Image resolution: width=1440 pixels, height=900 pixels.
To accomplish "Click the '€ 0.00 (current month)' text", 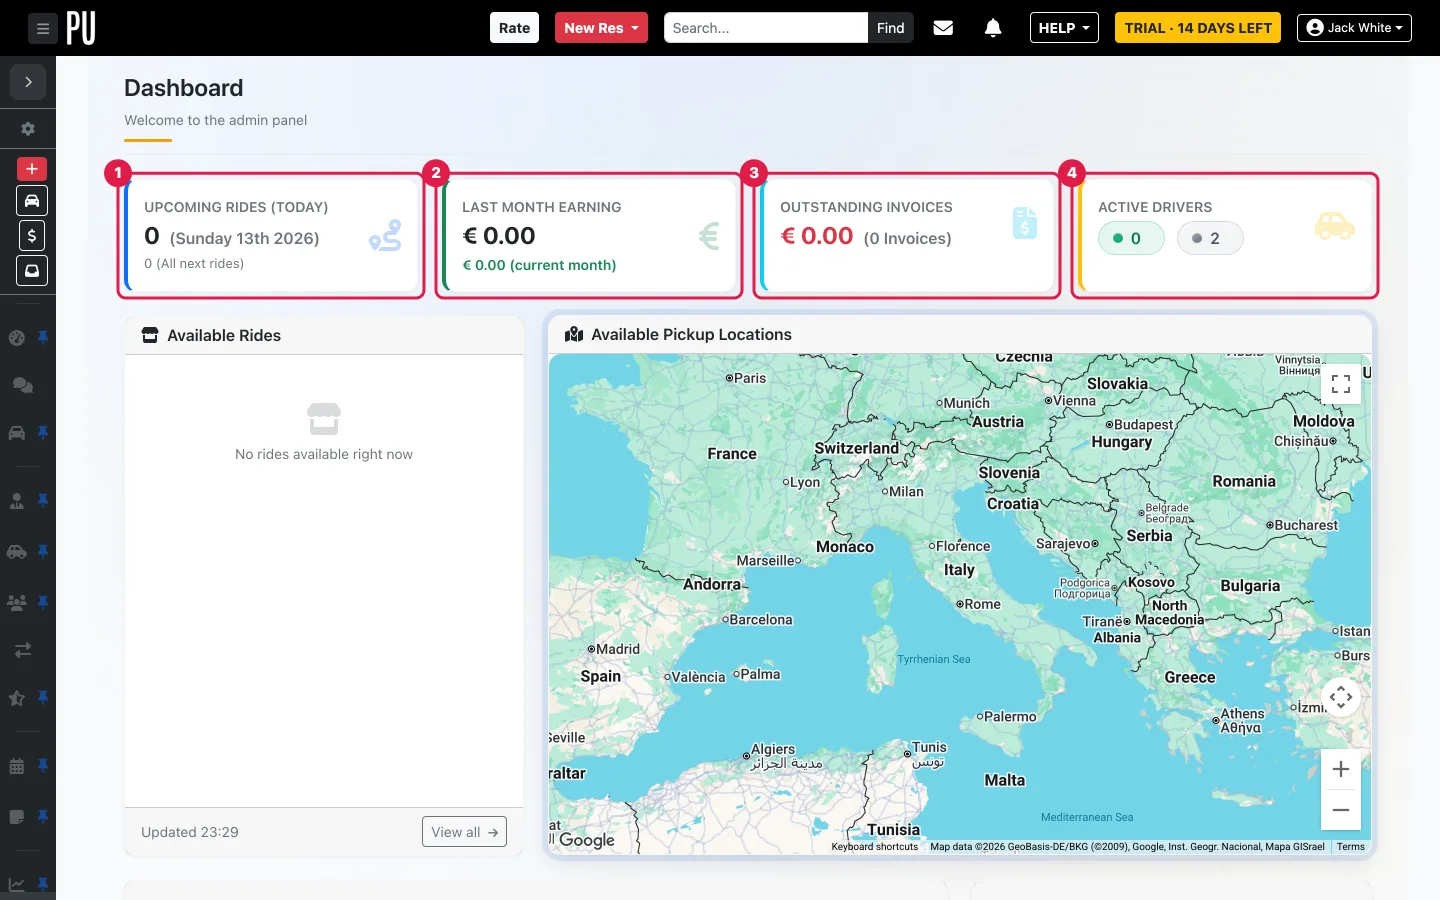I will coord(539,265).
